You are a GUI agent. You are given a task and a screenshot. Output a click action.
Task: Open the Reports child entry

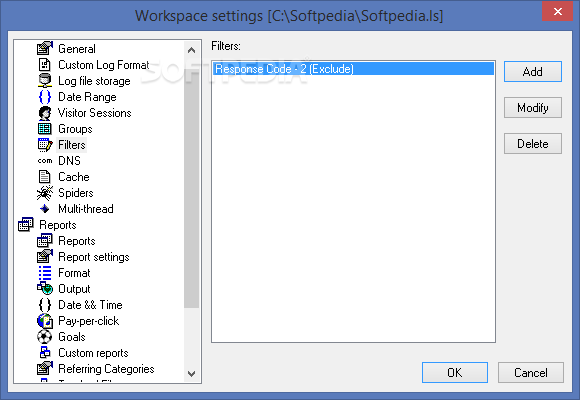pos(77,241)
